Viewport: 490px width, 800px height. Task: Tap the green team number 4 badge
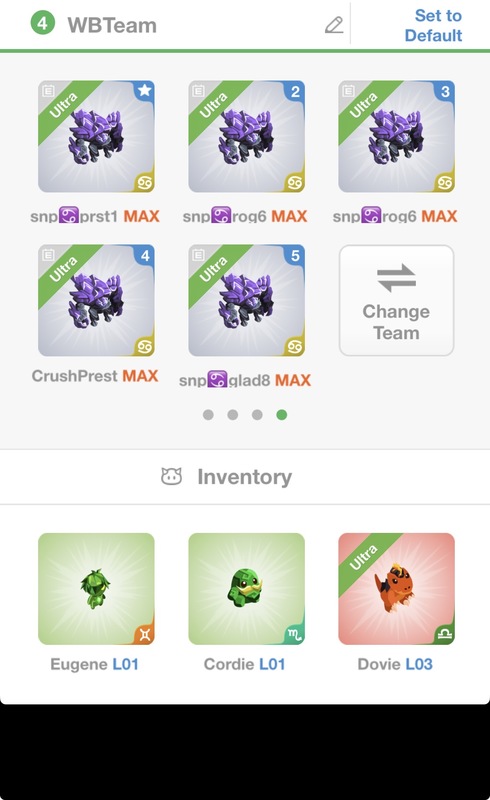43,23
